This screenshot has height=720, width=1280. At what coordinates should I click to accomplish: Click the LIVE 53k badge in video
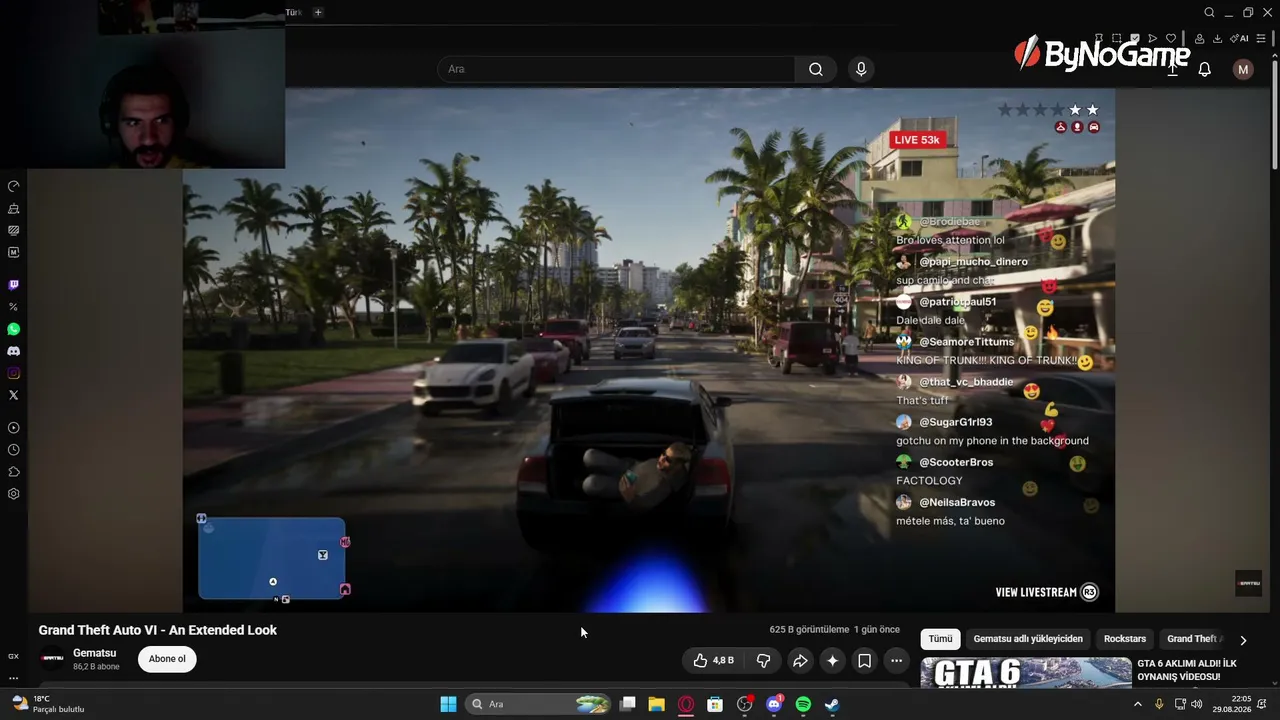click(917, 140)
